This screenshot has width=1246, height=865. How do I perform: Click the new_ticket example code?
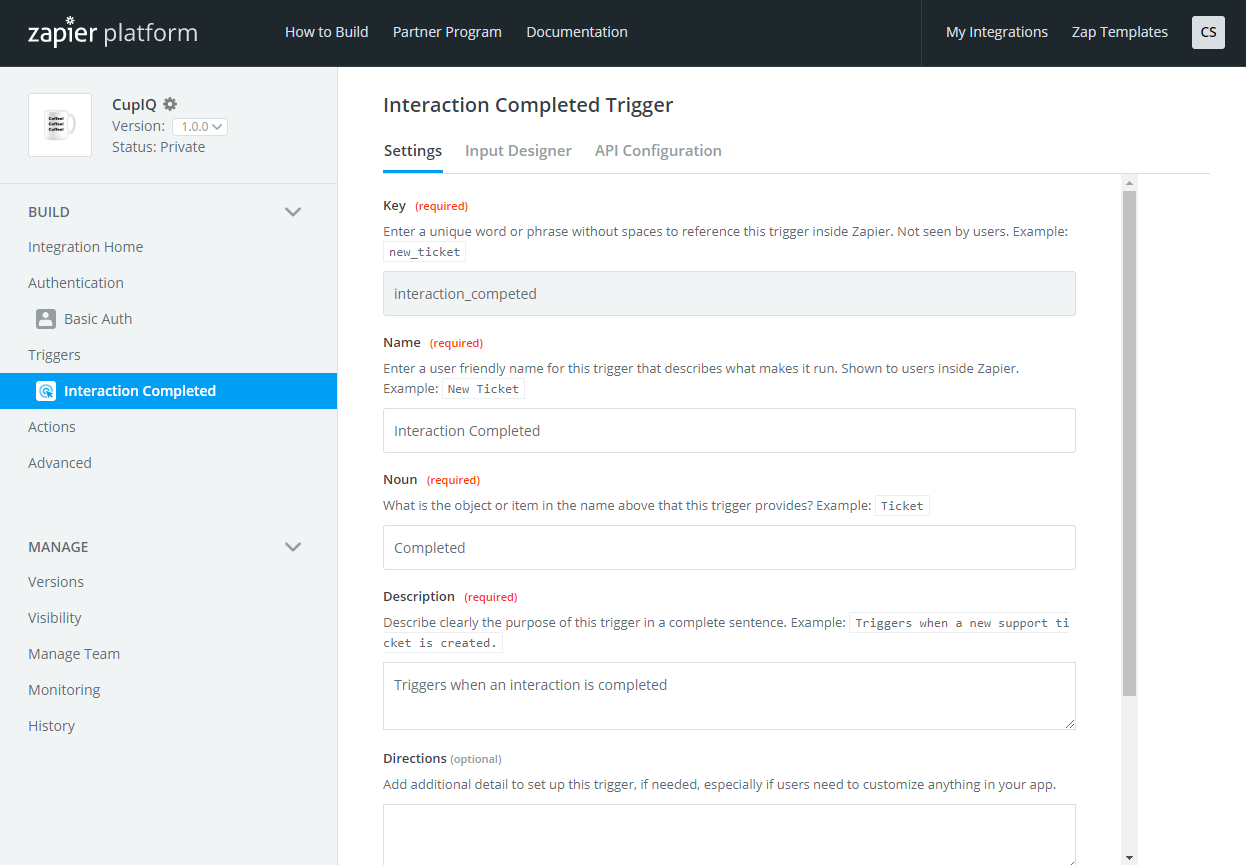(425, 252)
